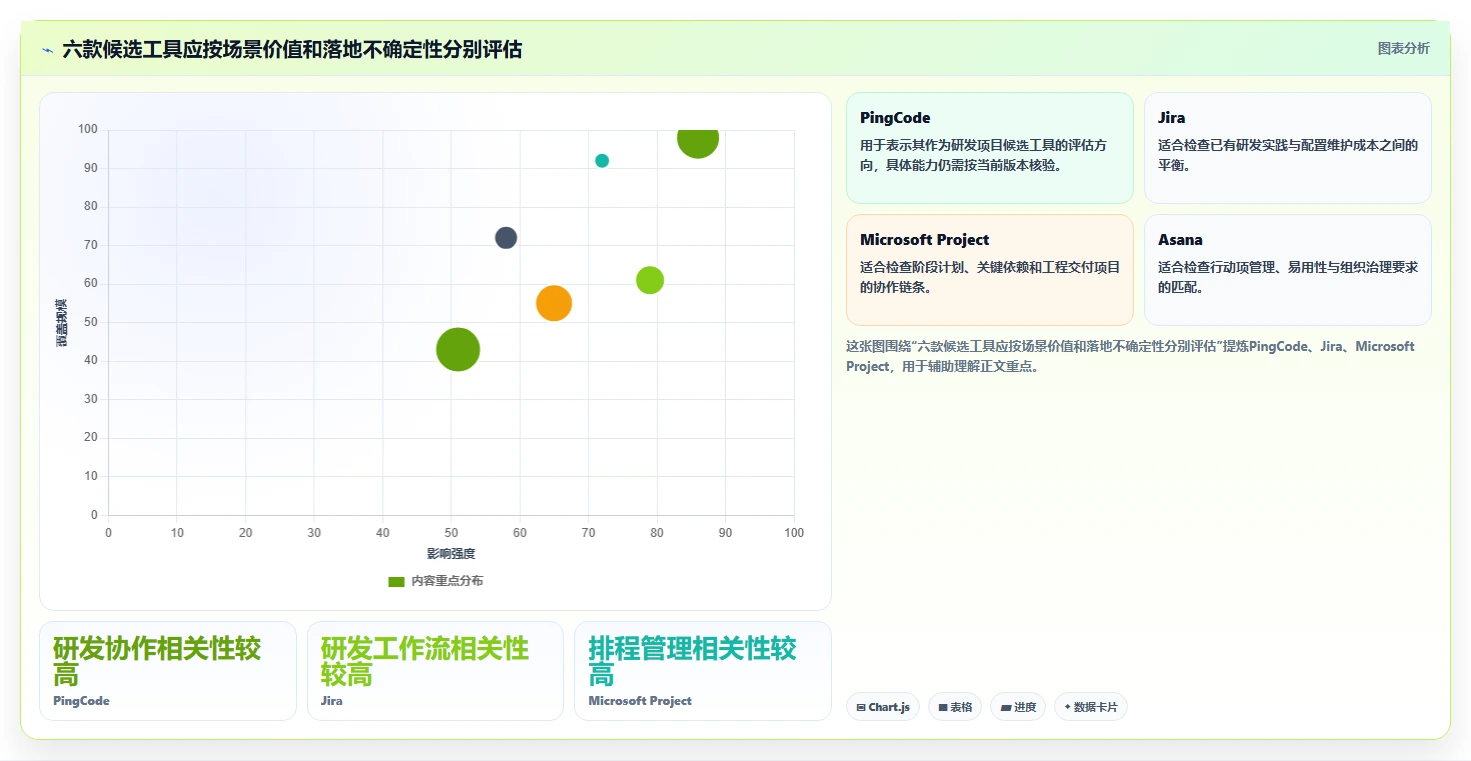Click the 研发工作流相关性较高 Jira stat card
Image resolution: width=1471 pixels, height=761 pixels.
coord(435,671)
